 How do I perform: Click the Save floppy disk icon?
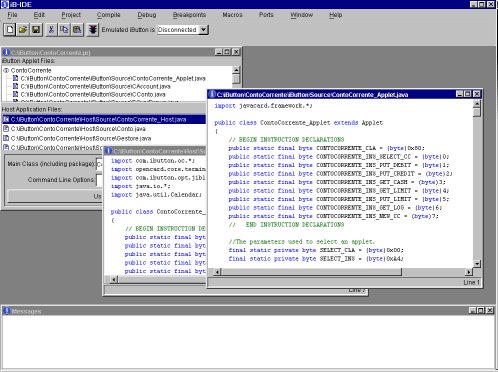coord(36,30)
